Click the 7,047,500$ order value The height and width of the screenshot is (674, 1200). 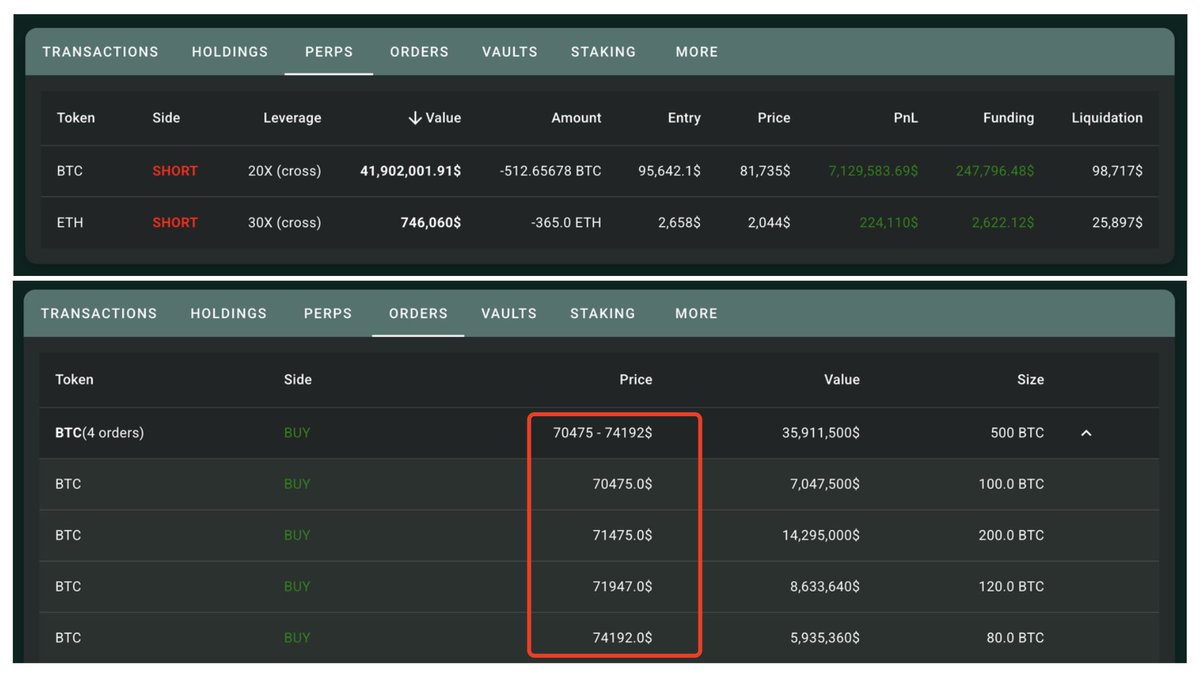(825, 484)
